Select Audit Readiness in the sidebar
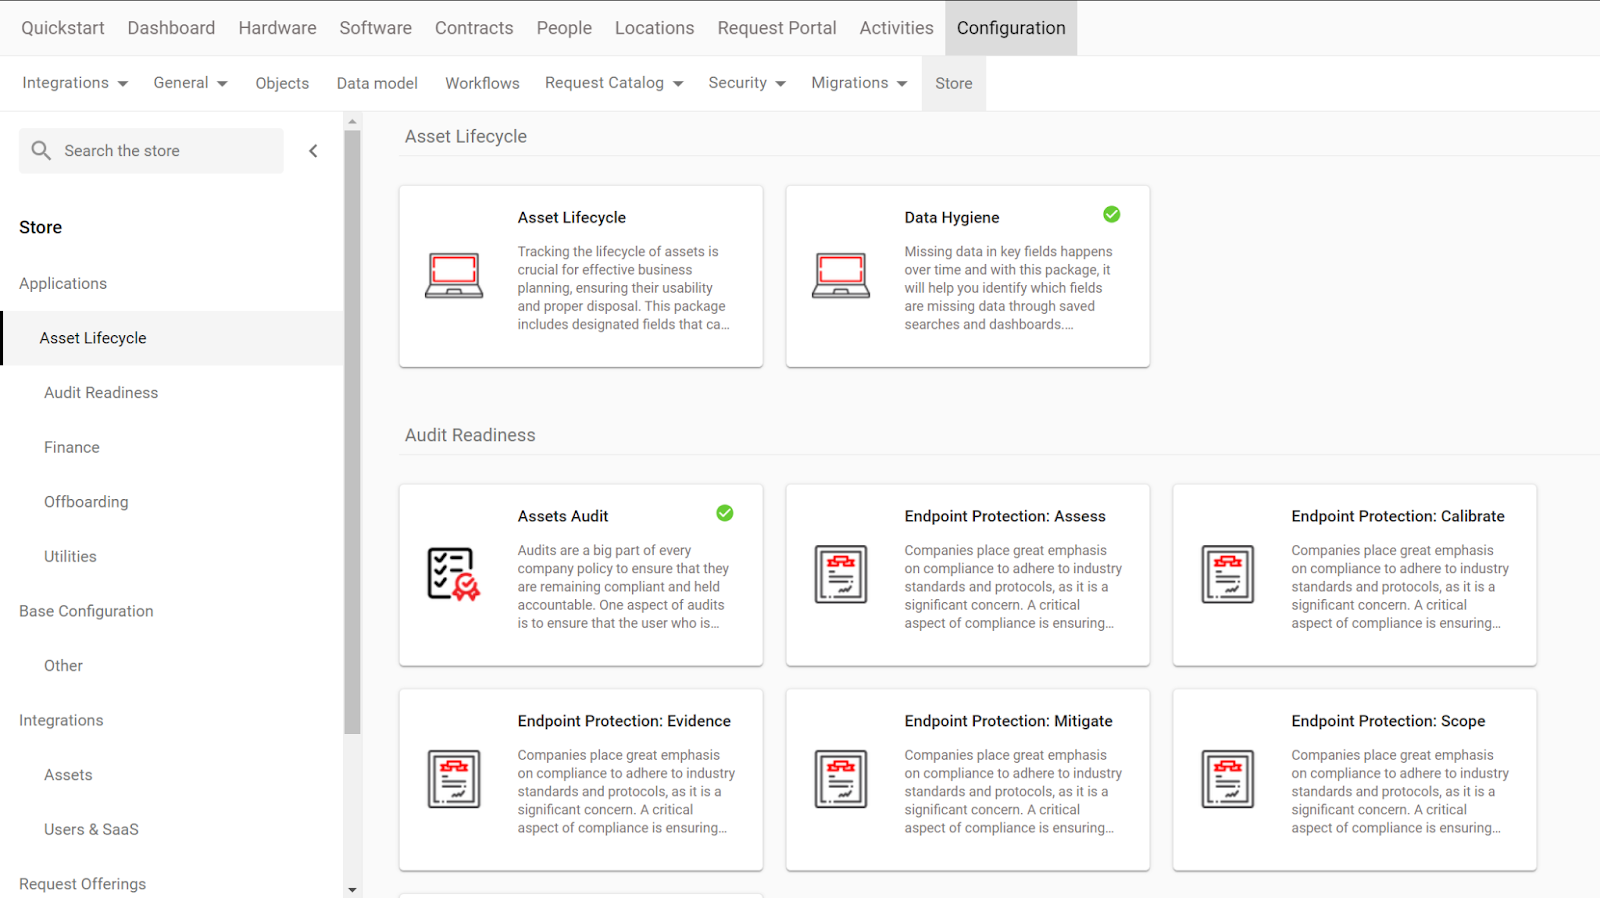 pyautogui.click(x=101, y=393)
